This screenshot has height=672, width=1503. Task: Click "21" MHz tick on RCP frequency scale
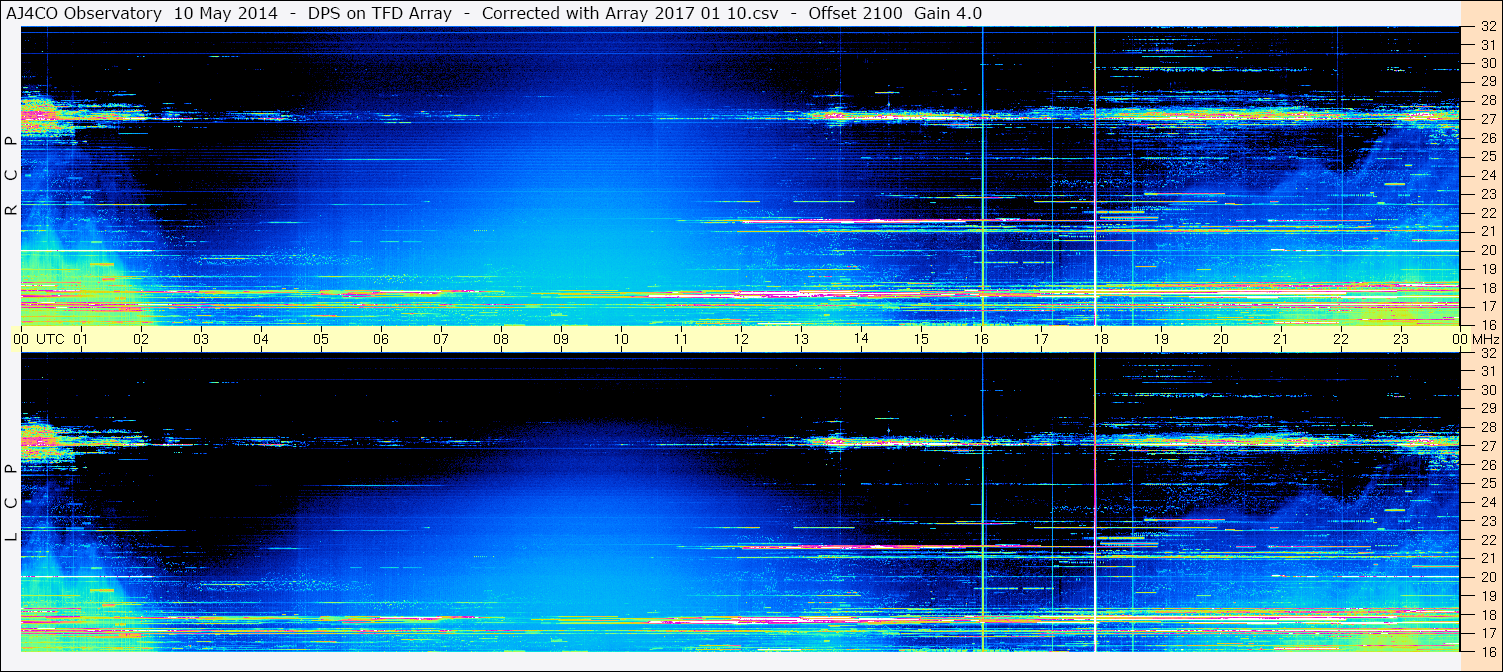coord(1488,231)
